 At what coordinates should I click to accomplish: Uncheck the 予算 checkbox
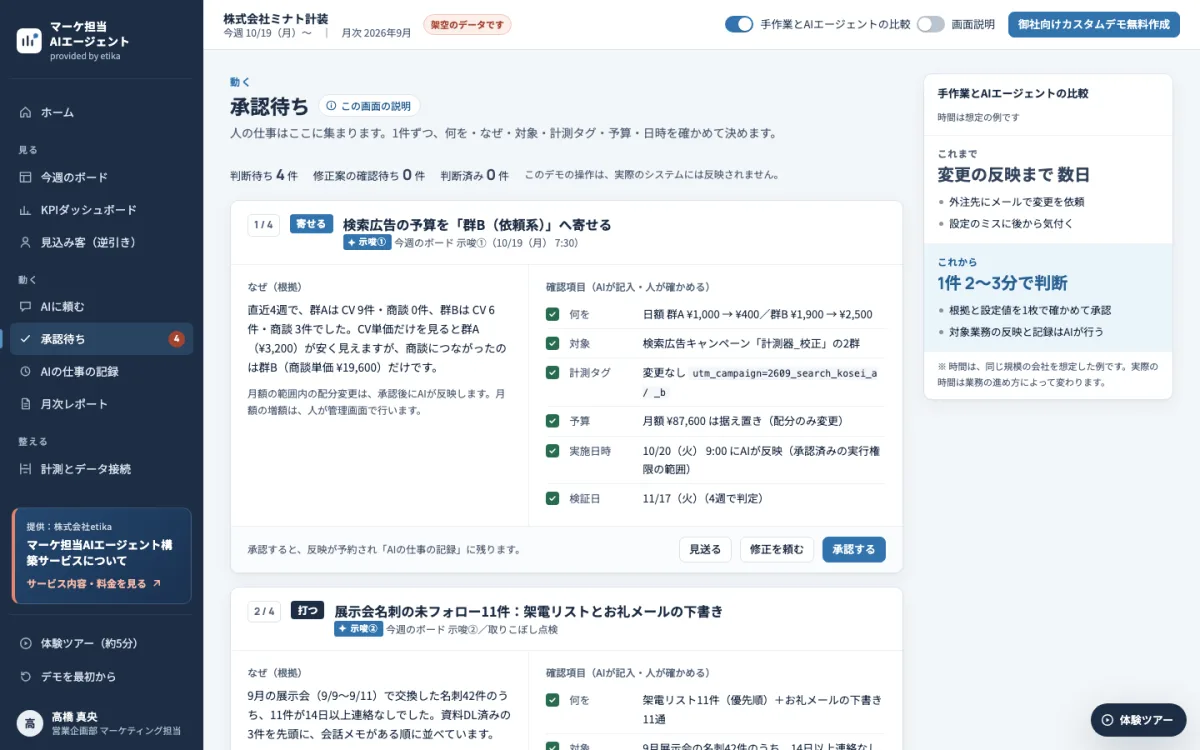pyautogui.click(x=552, y=421)
